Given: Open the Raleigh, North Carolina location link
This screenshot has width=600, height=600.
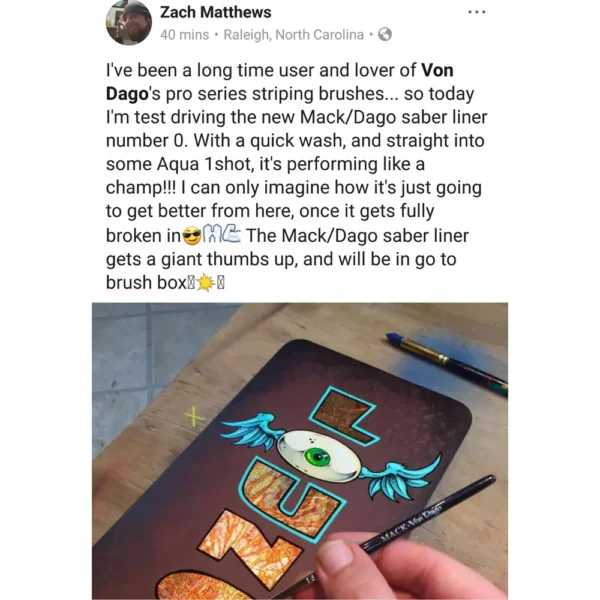Looking at the screenshot, I should click(293, 35).
